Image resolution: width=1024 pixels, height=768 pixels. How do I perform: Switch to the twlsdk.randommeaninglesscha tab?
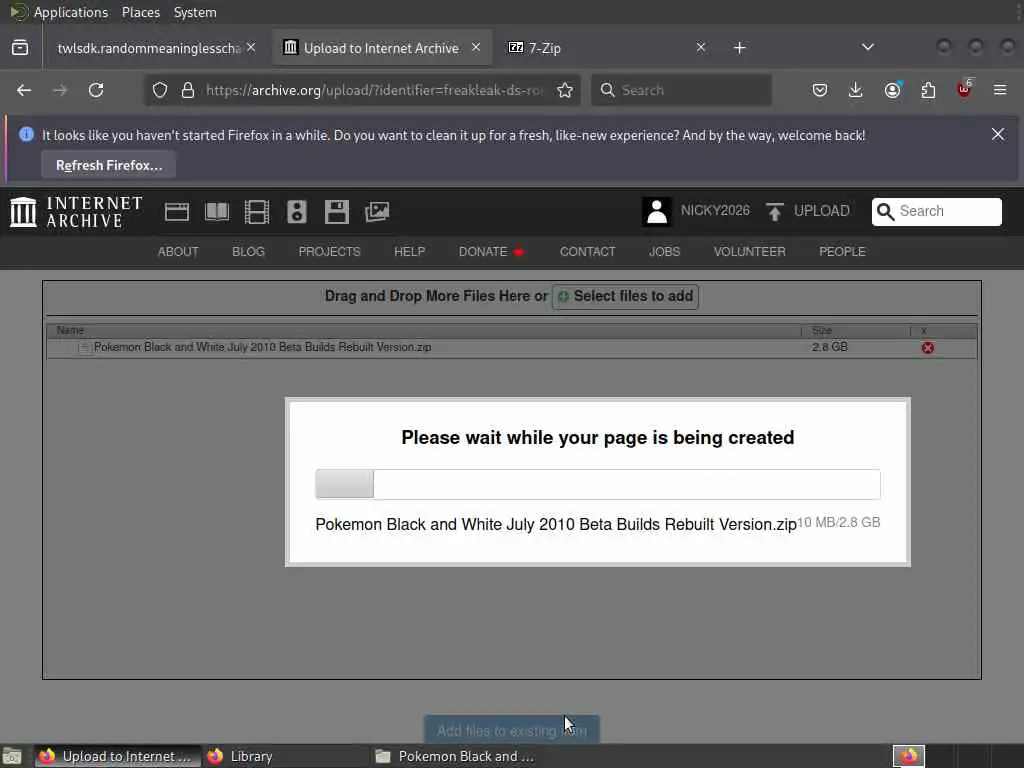[x=149, y=48]
